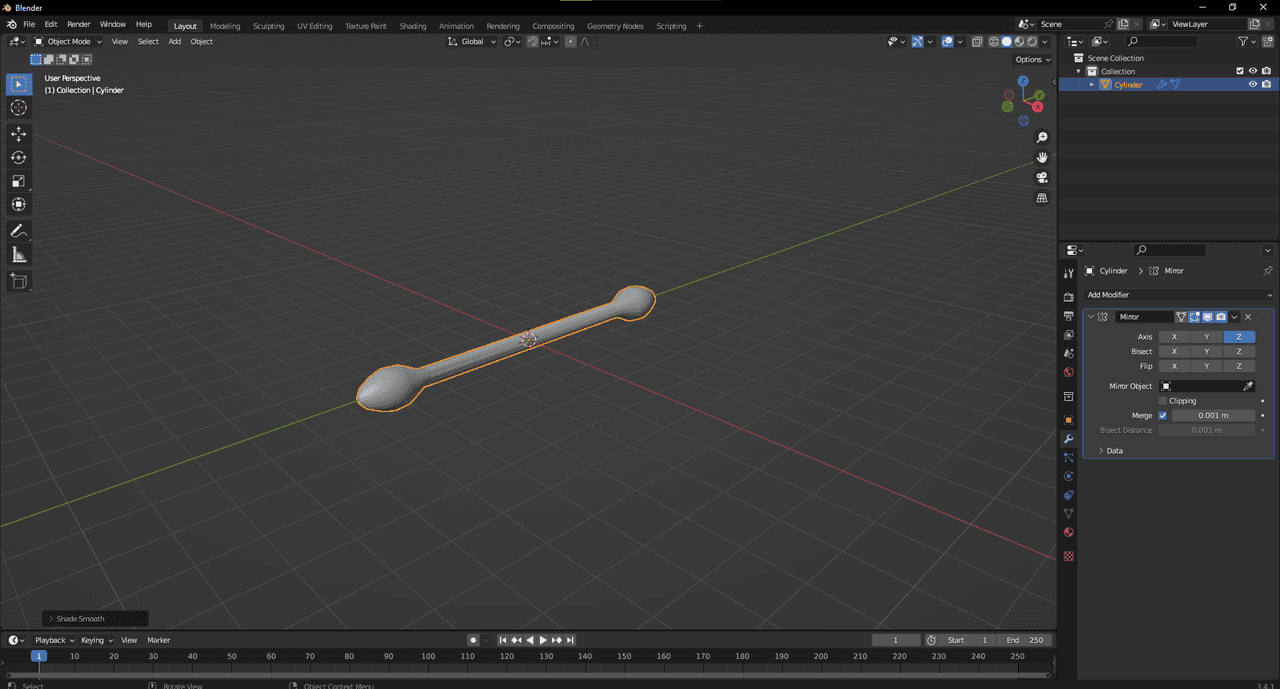The height and width of the screenshot is (689, 1280).
Task: Open the Render menu
Action: tap(78, 24)
